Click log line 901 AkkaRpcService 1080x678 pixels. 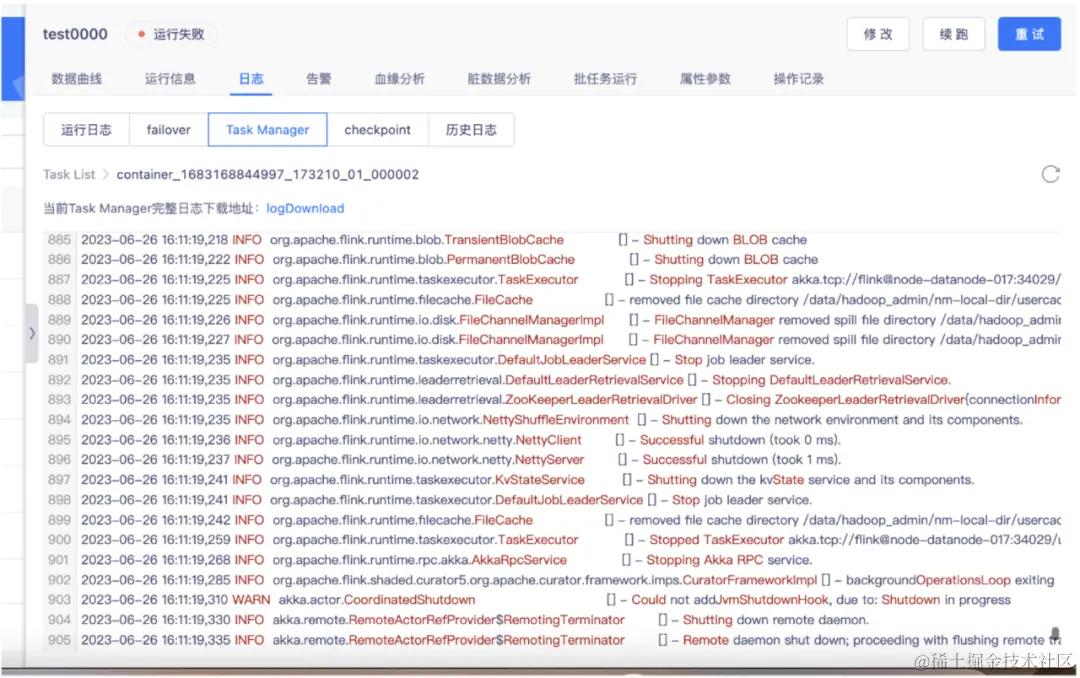(551, 560)
